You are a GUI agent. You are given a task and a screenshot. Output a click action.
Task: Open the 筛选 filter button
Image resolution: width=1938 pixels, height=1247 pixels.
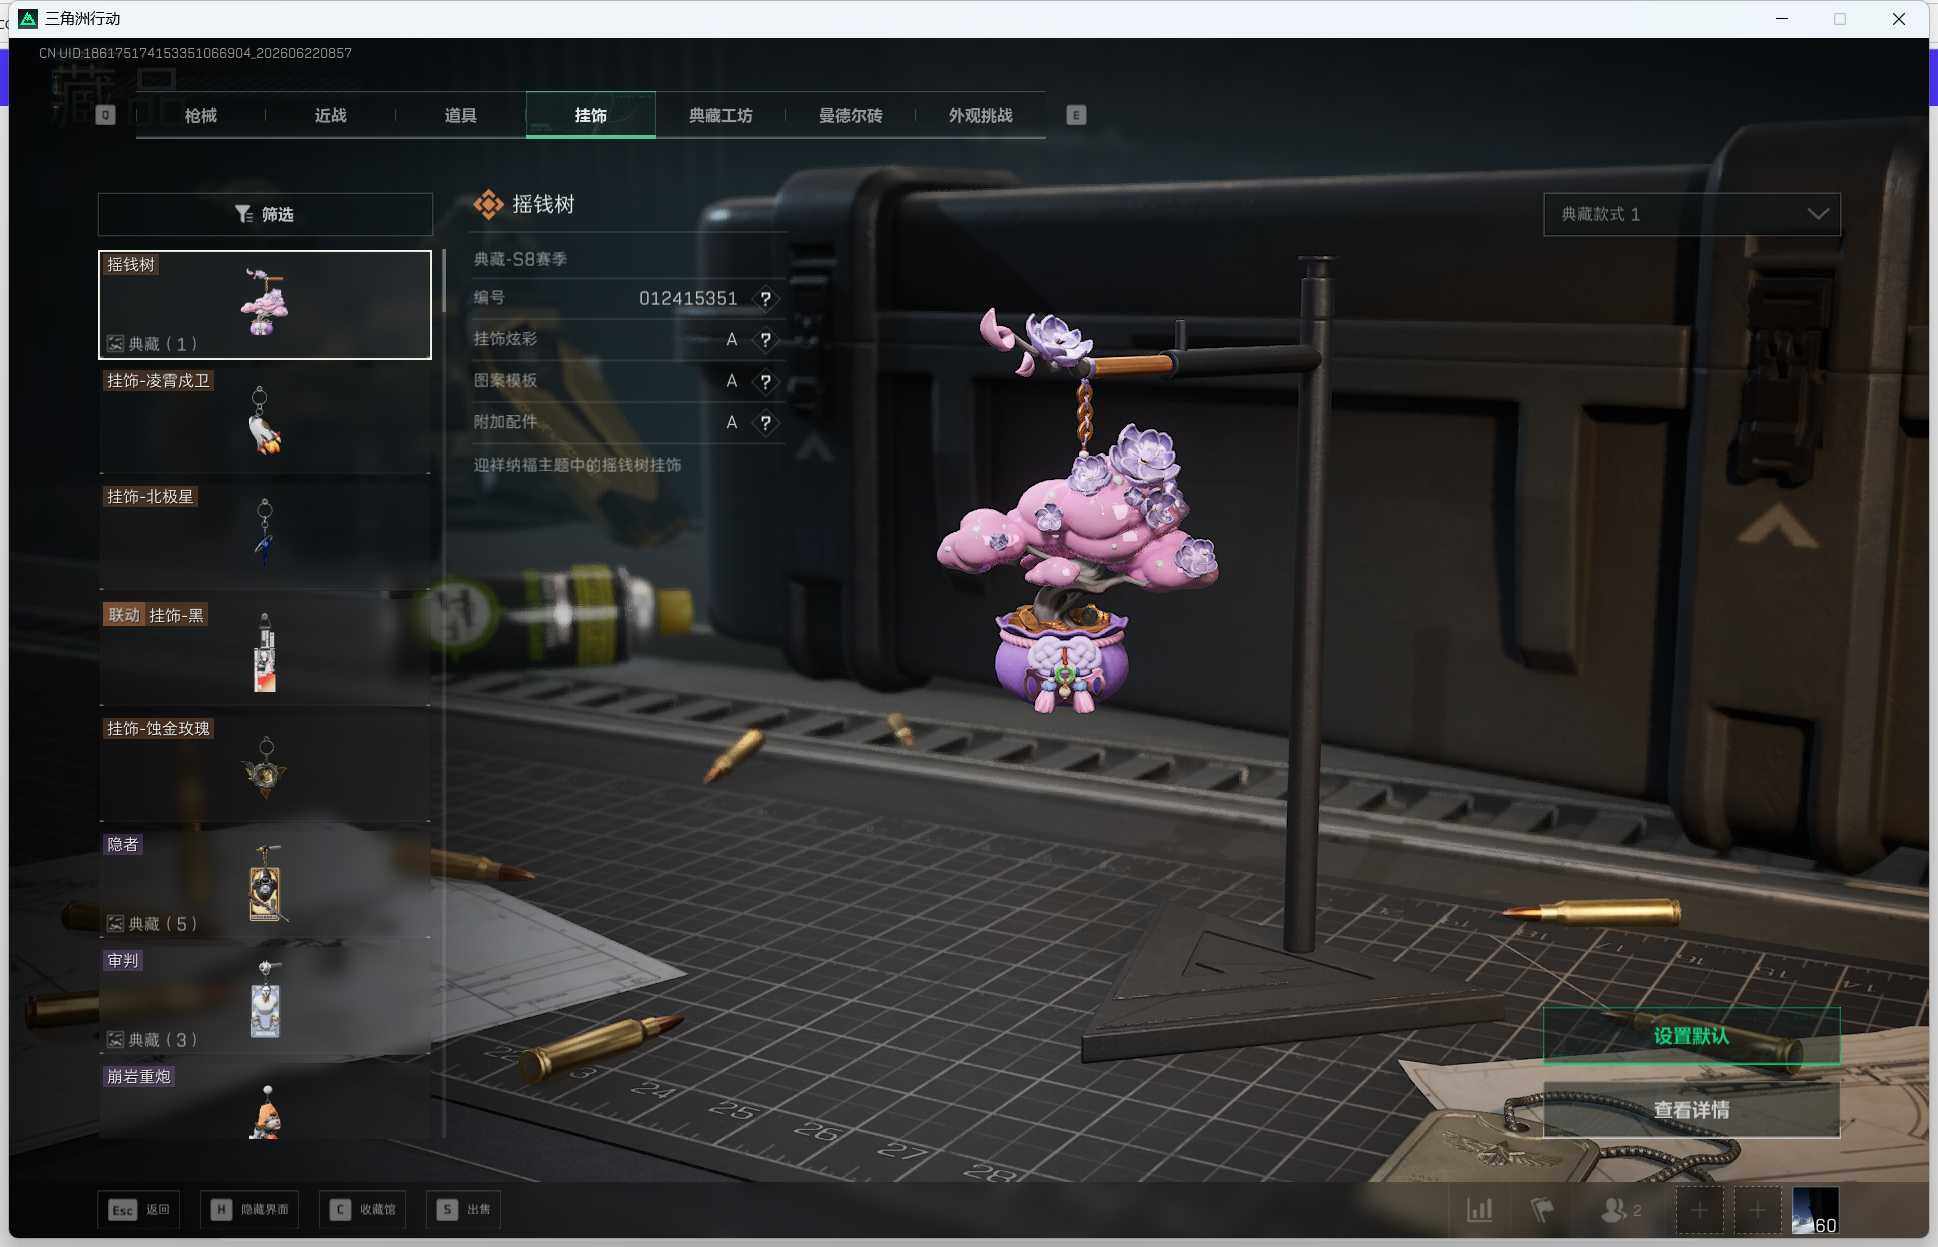pyautogui.click(x=265, y=214)
